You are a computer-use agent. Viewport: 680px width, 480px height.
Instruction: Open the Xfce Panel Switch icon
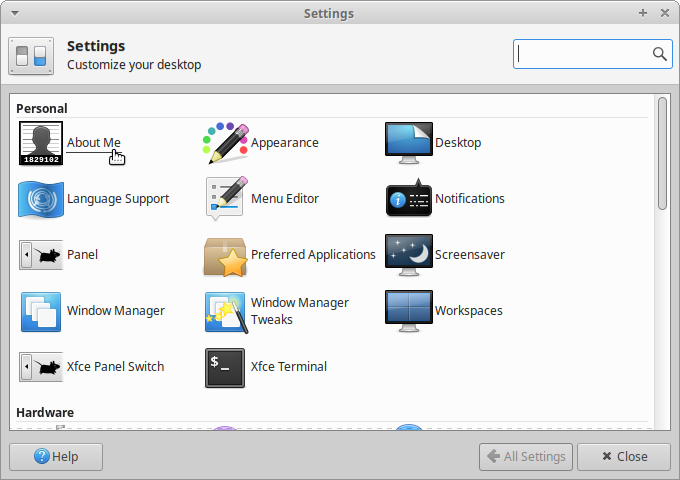pos(41,367)
